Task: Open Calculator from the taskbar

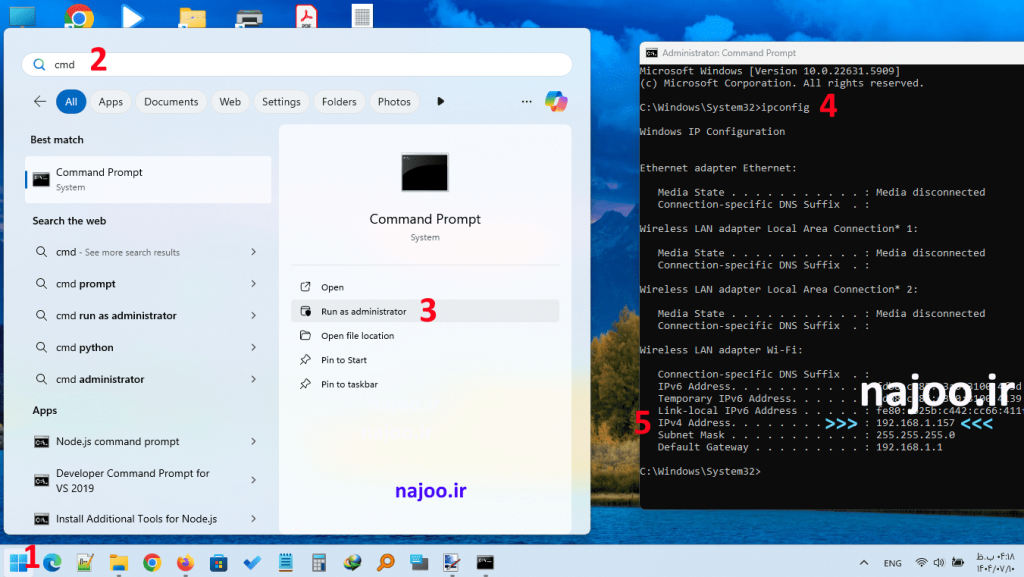Action: (x=319, y=562)
